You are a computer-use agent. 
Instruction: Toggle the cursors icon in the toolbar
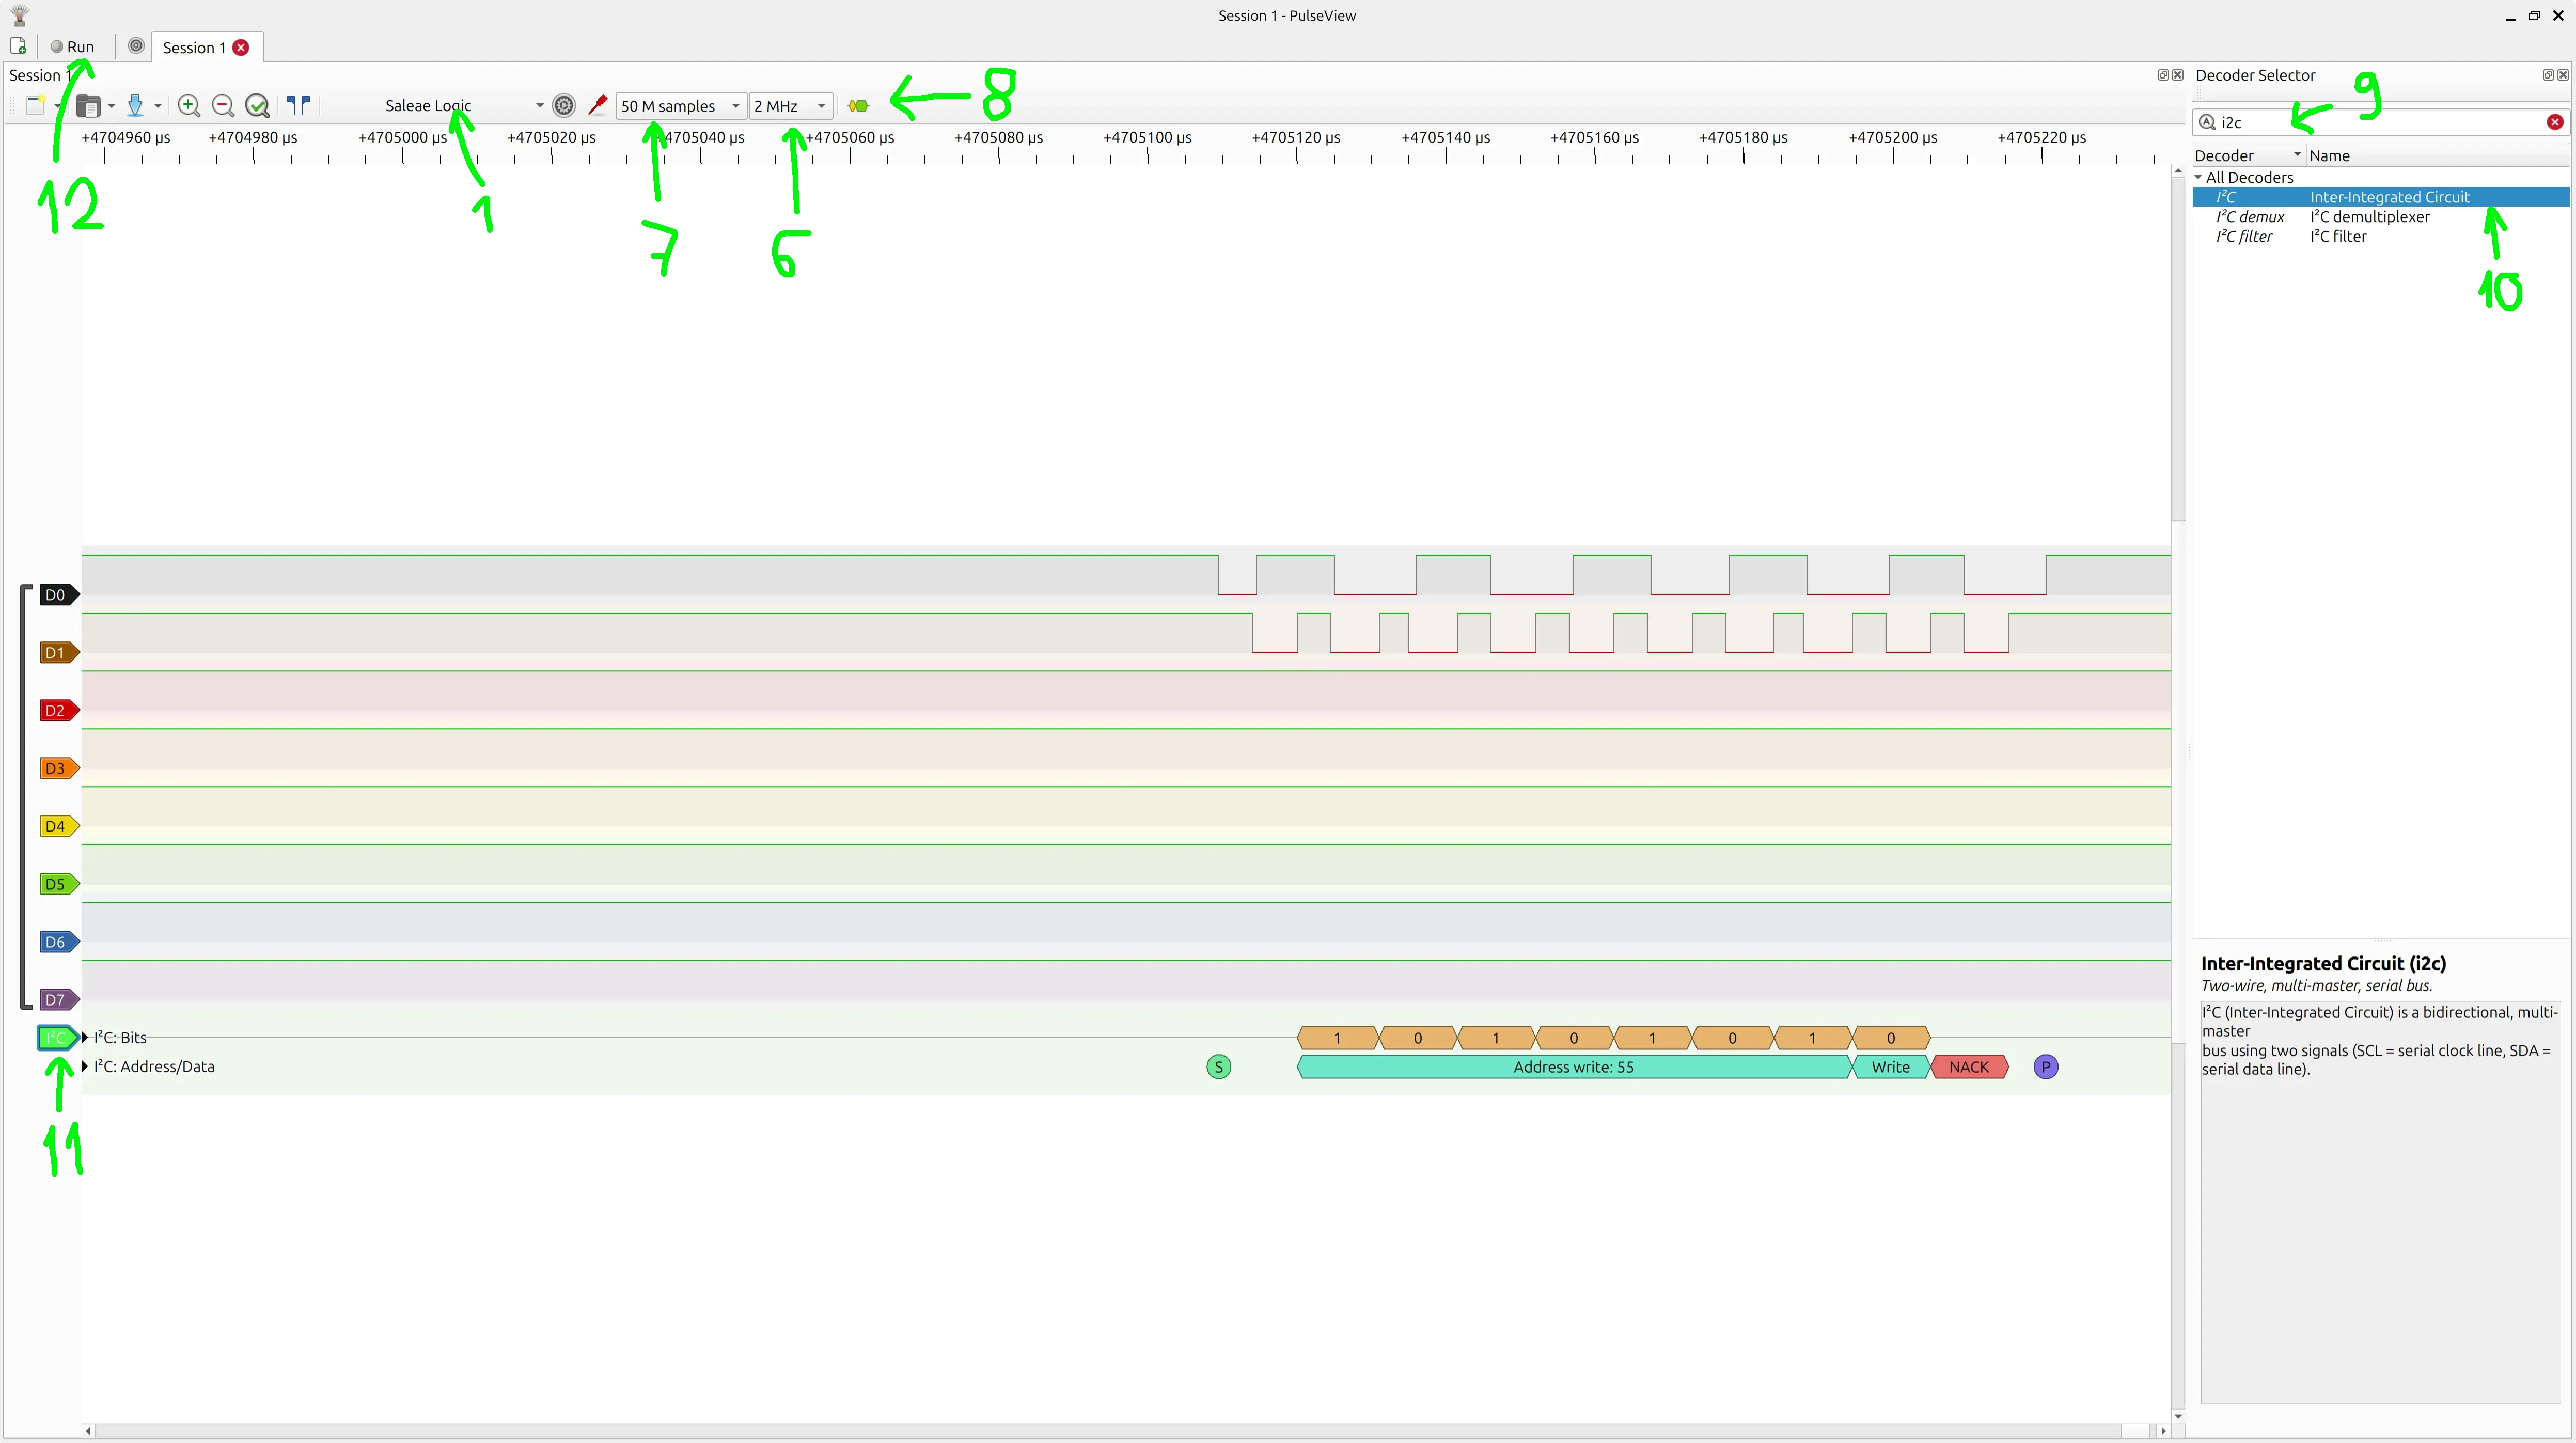click(298, 104)
